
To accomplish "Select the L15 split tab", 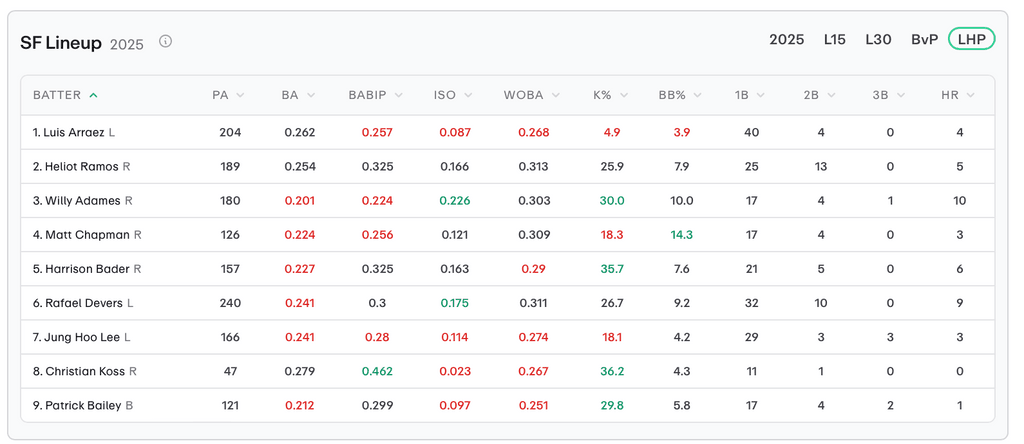I will point(834,40).
